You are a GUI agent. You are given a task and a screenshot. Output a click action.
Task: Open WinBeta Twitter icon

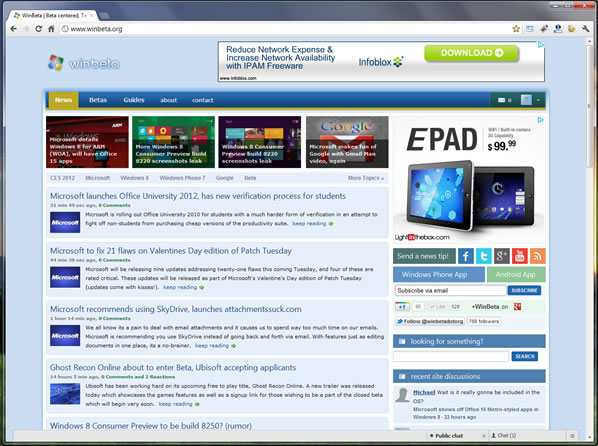click(x=484, y=256)
